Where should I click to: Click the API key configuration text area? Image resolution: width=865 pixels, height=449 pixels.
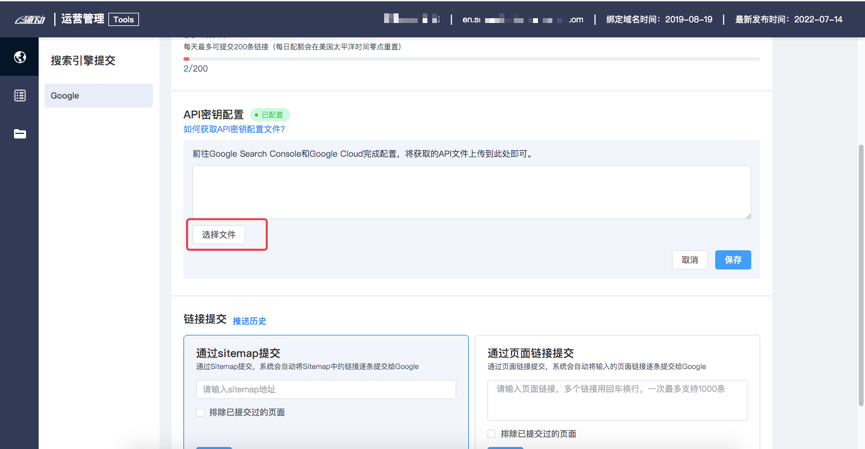pos(471,192)
